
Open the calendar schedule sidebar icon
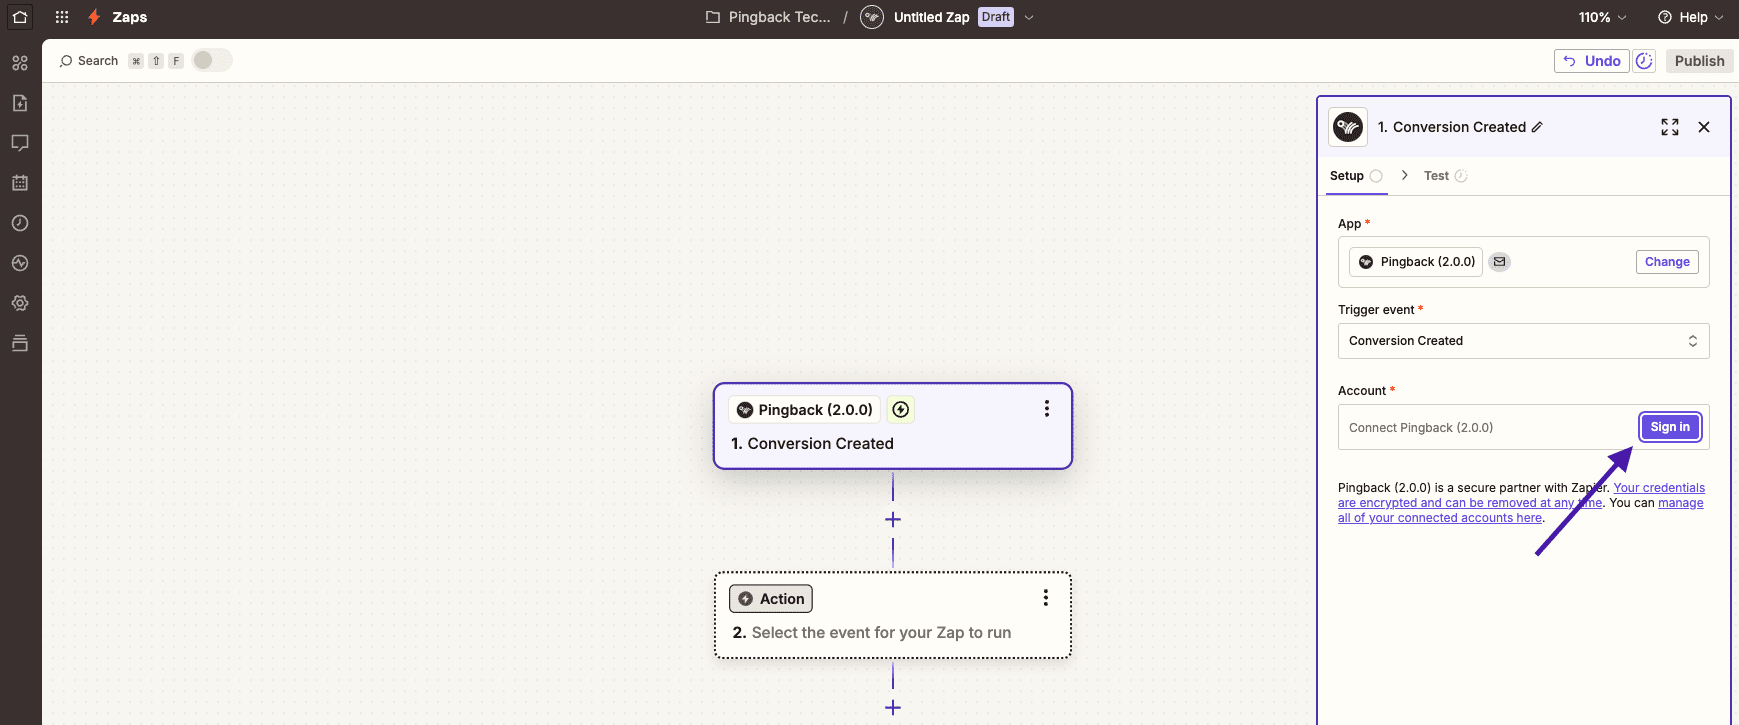click(x=20, y=183)
